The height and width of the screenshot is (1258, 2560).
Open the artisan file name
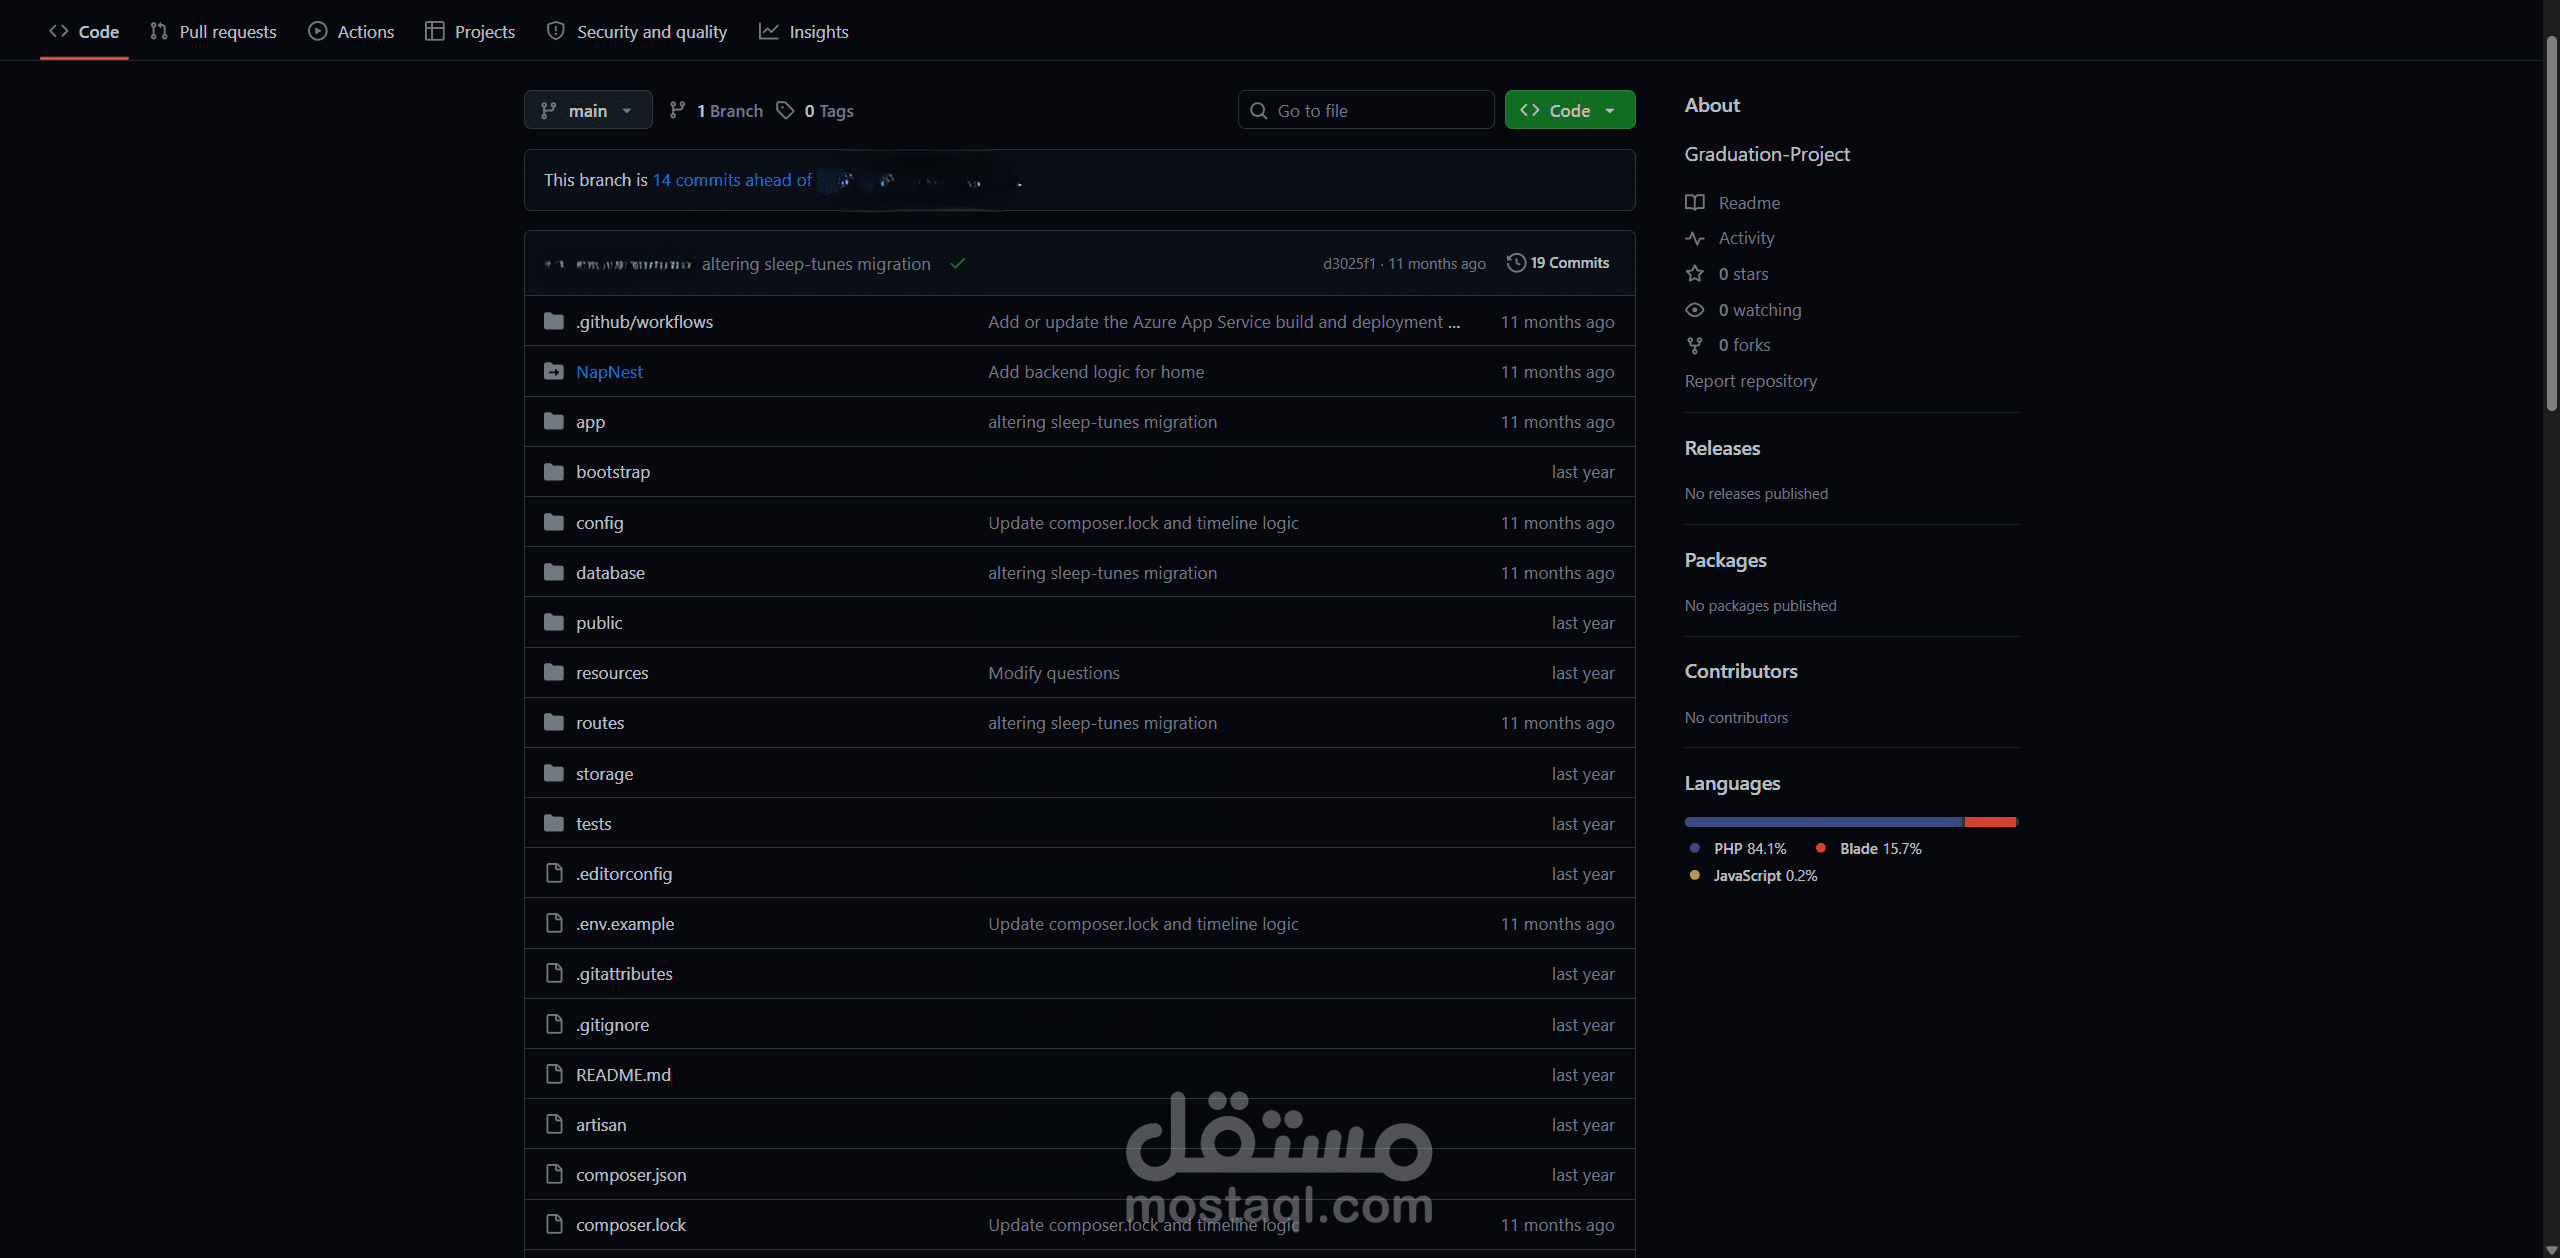[601, 1124]
